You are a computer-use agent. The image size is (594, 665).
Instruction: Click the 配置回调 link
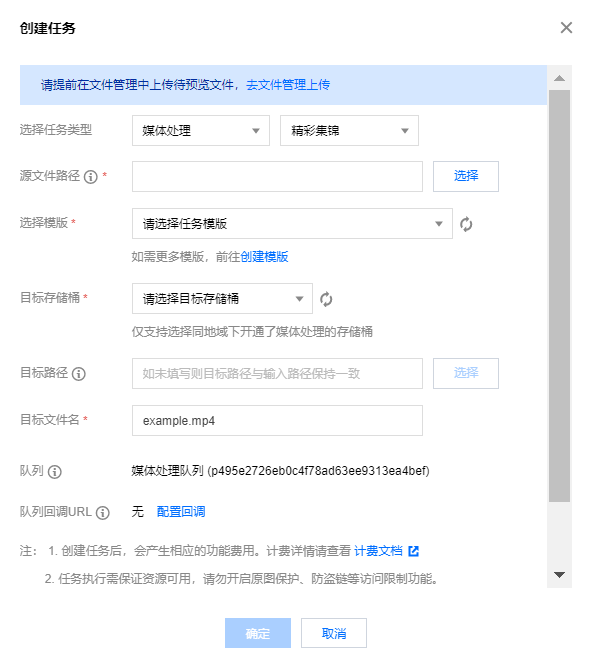181,511
